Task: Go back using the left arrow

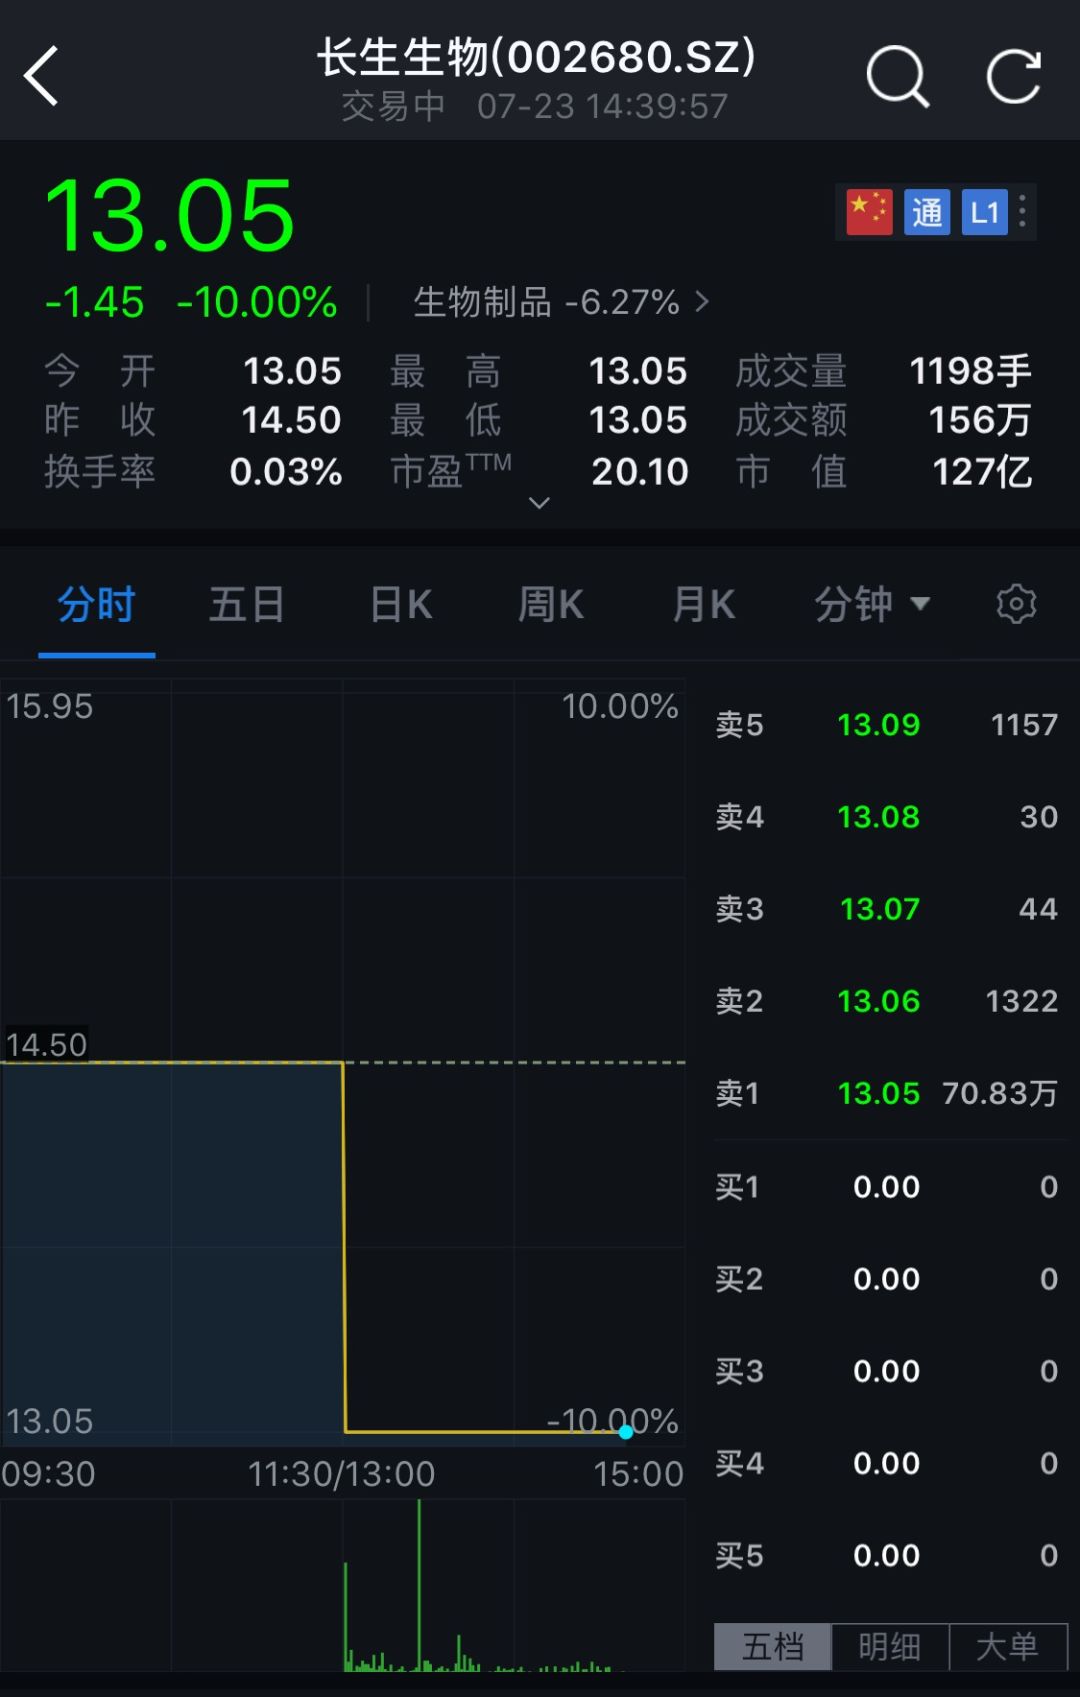Action: click(x=42, y=76)
